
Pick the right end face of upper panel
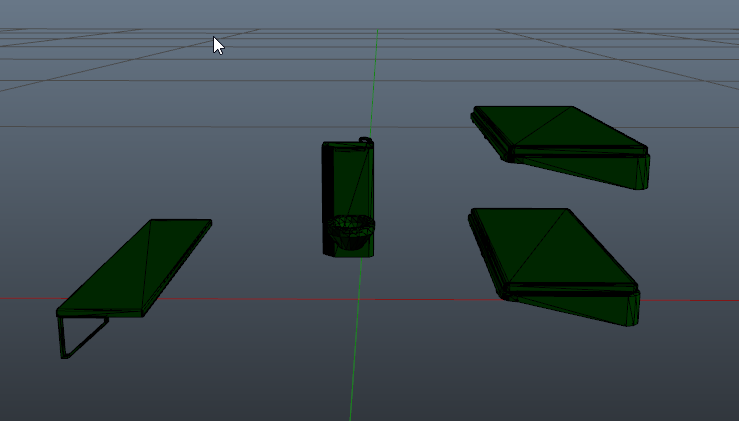click(x=643, y=171)
